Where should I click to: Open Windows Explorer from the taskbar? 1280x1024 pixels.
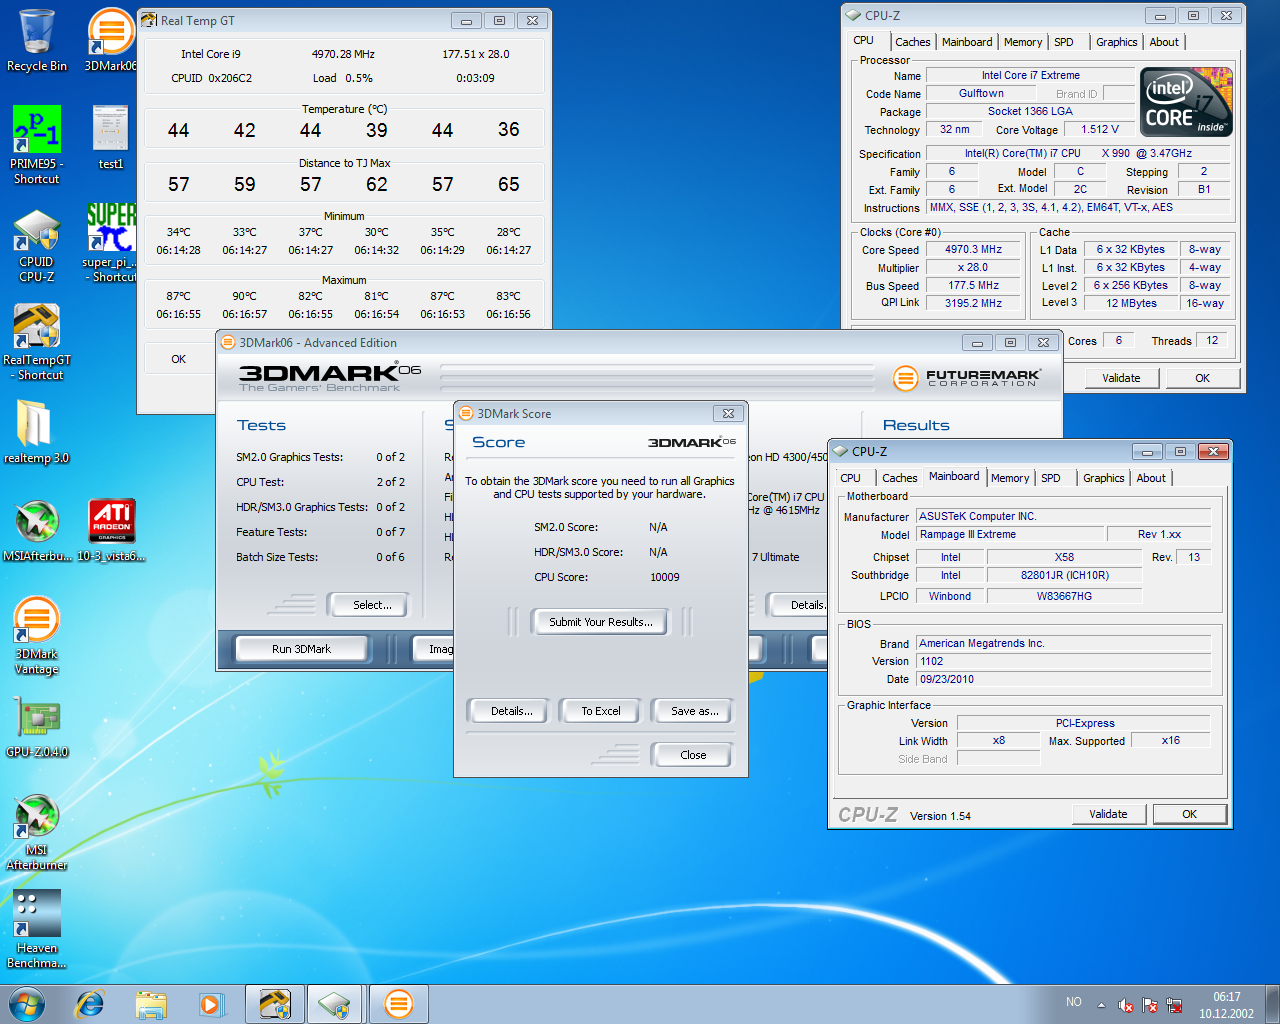(151, 1004)
